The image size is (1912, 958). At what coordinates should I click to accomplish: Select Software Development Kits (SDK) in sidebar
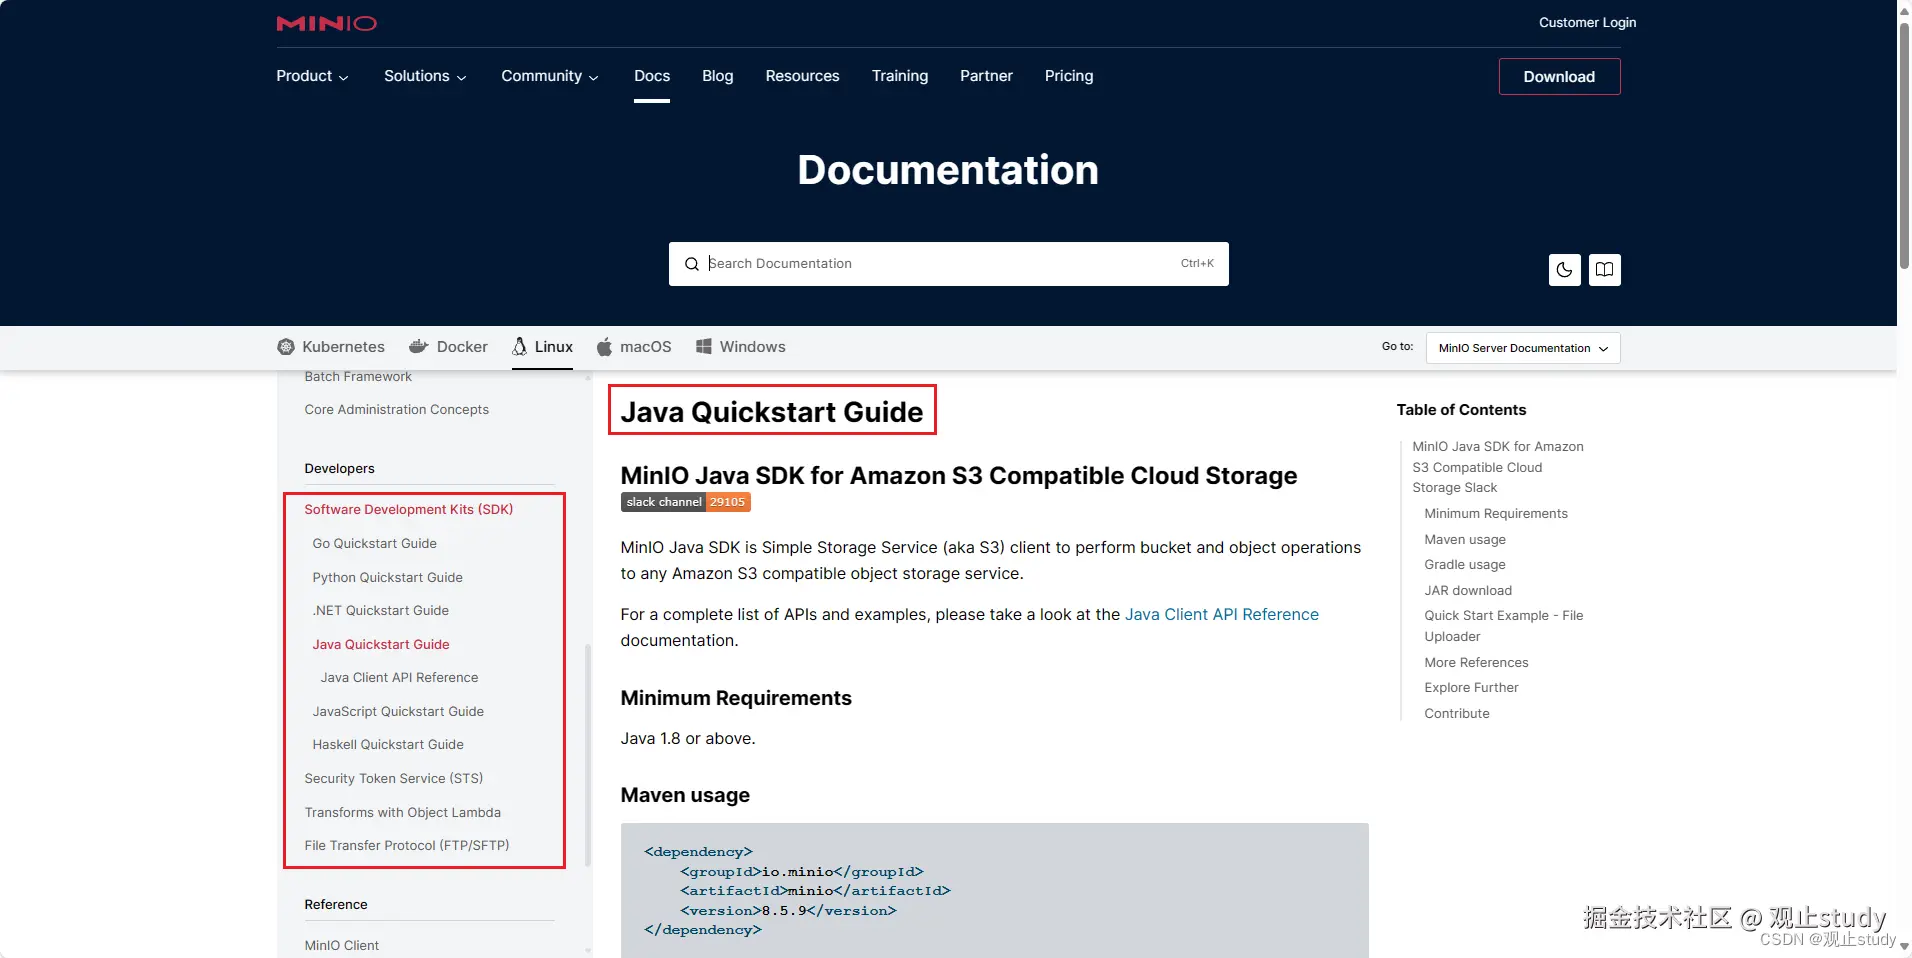[x=408, y=510]
